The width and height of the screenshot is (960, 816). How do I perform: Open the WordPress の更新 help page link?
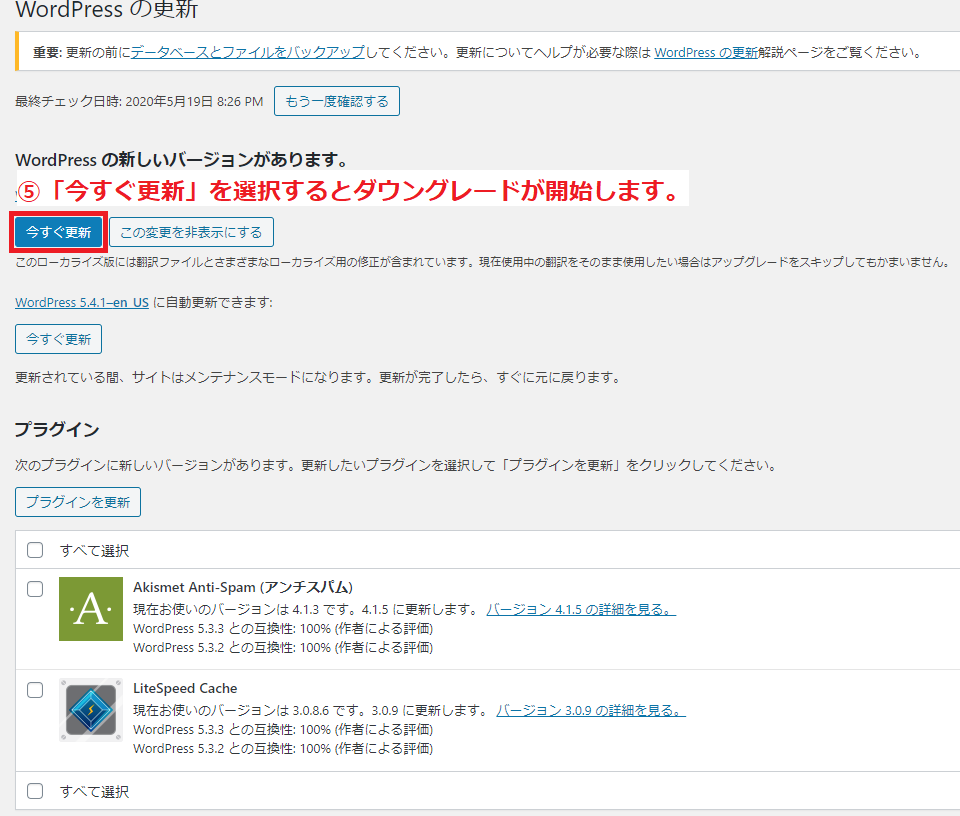pyautogui.click(x=706, y=52)
